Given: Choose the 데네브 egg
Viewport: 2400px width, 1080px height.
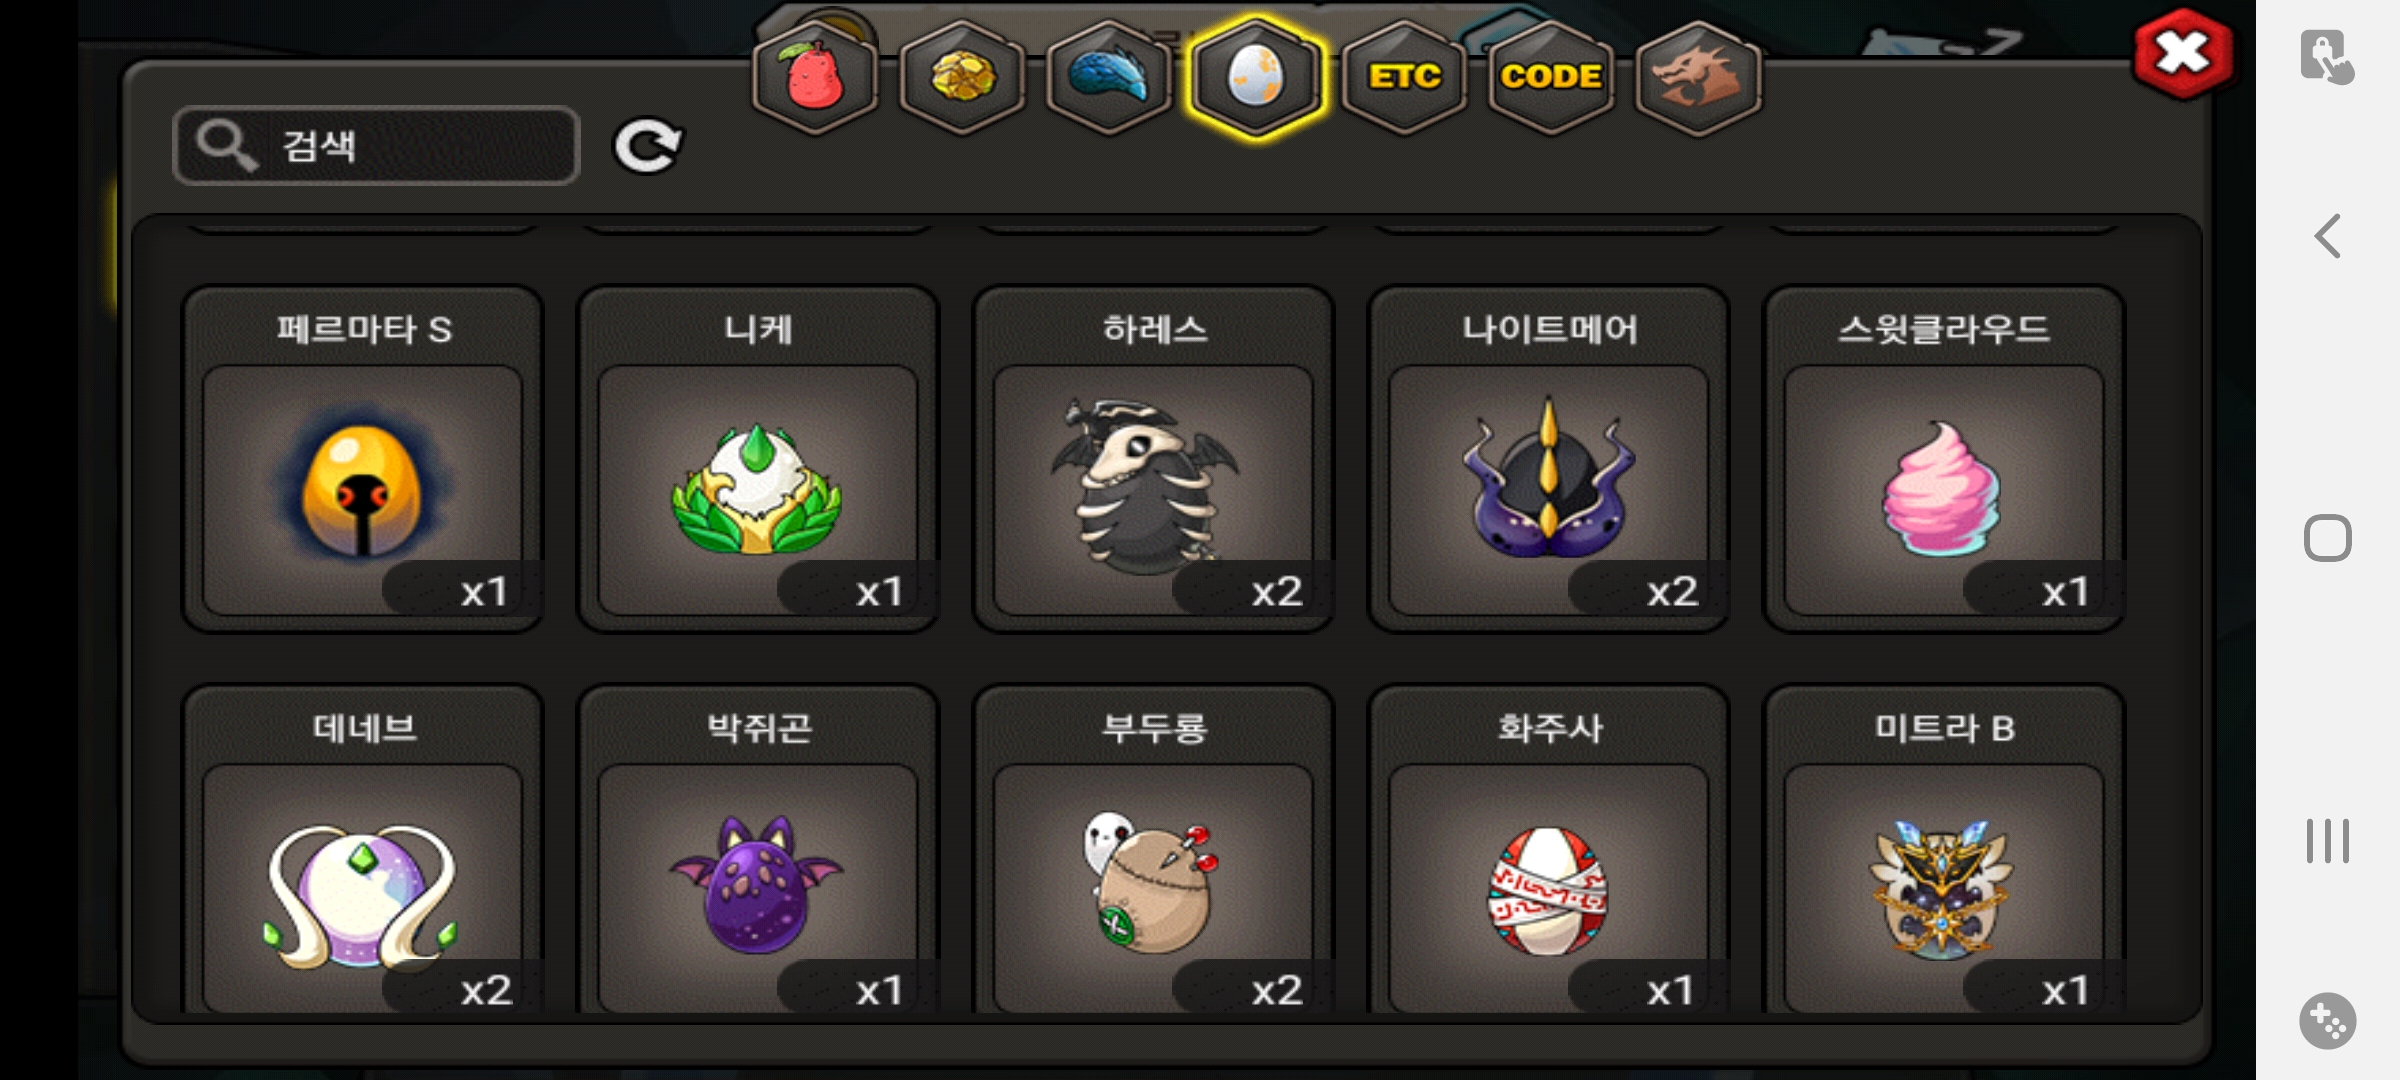Looking at the screenshot, I should [x=362, y=850].
